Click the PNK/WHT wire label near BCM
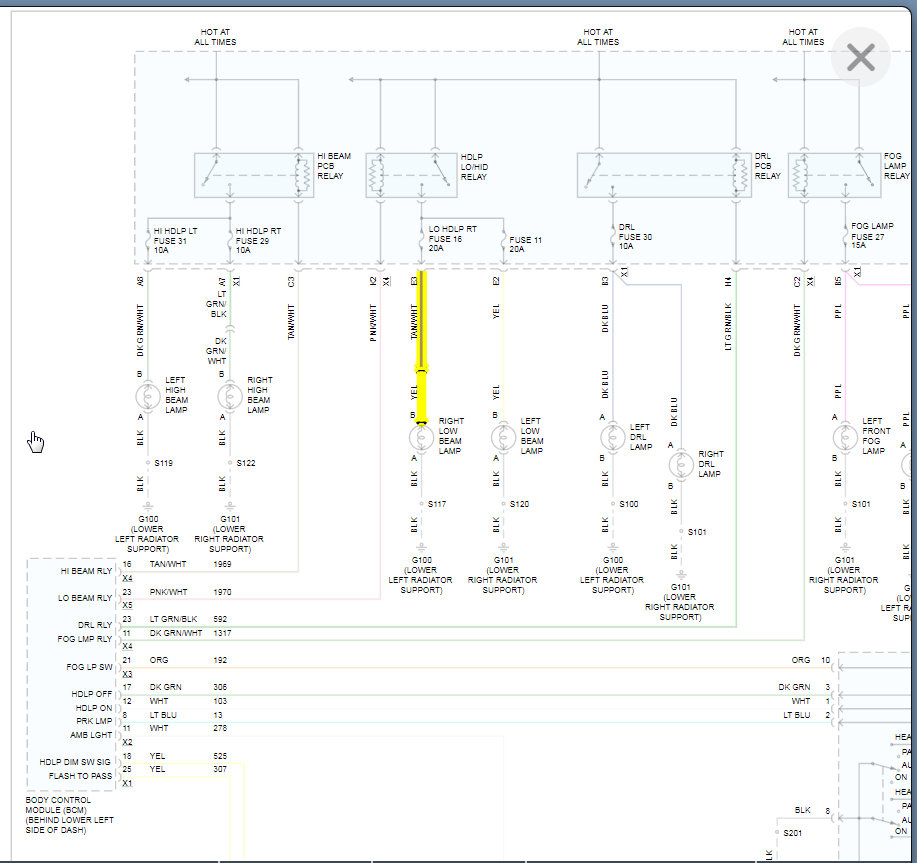This screenshot has width=917, height=863. [168, 592]
